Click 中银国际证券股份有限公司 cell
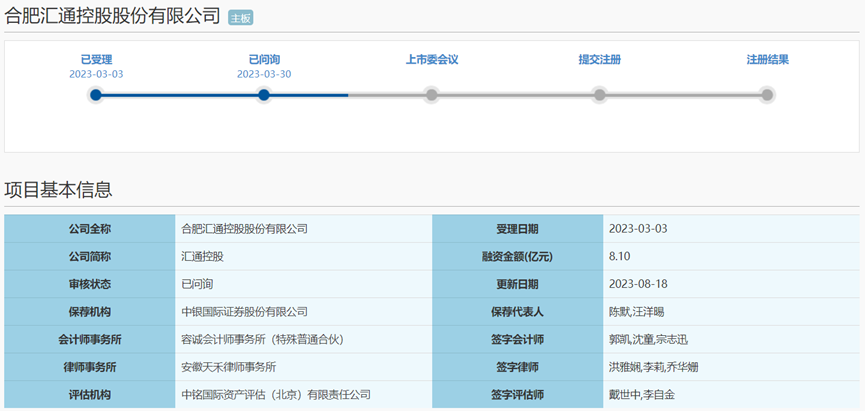The width and height of the screenshot is (865, 411). coord(303,312)
